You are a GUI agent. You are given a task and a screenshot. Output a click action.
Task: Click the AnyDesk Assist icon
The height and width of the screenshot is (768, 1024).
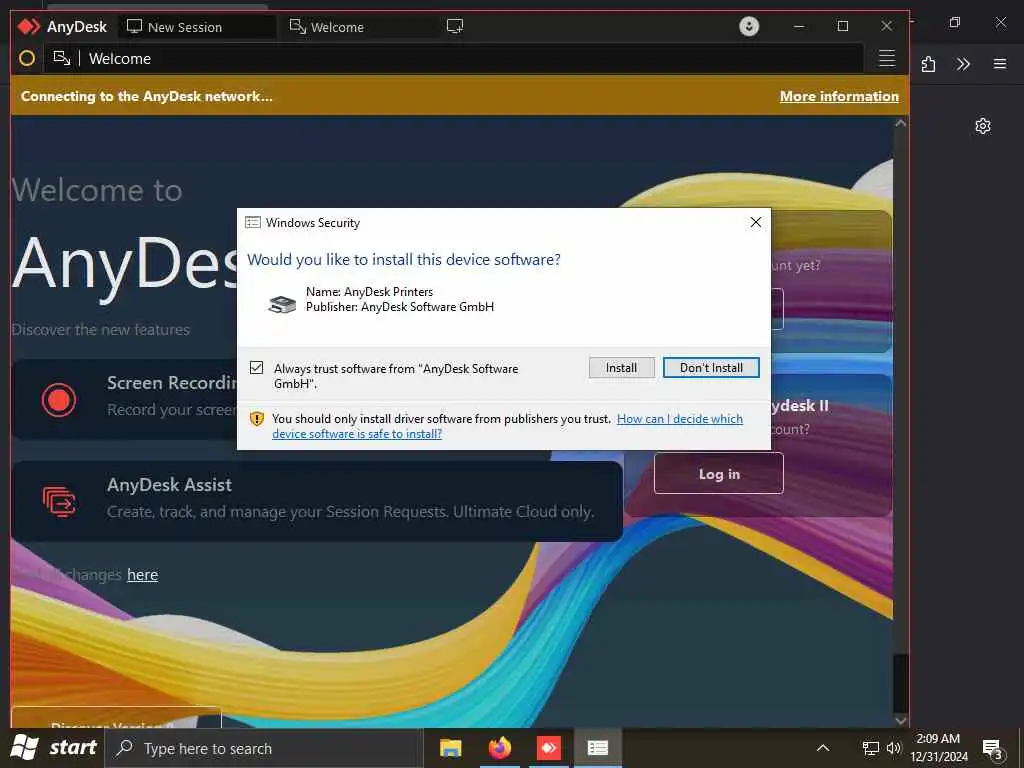(59, 502)
